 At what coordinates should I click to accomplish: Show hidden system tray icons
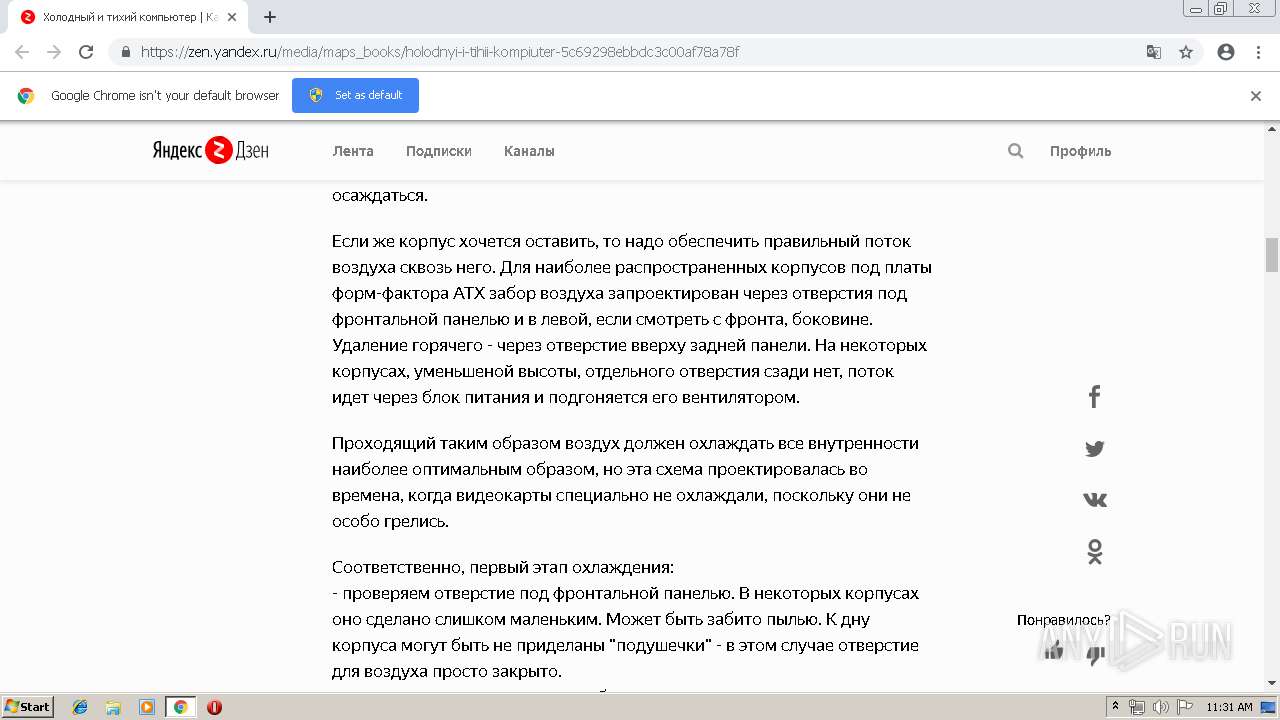coord(1115,707)
